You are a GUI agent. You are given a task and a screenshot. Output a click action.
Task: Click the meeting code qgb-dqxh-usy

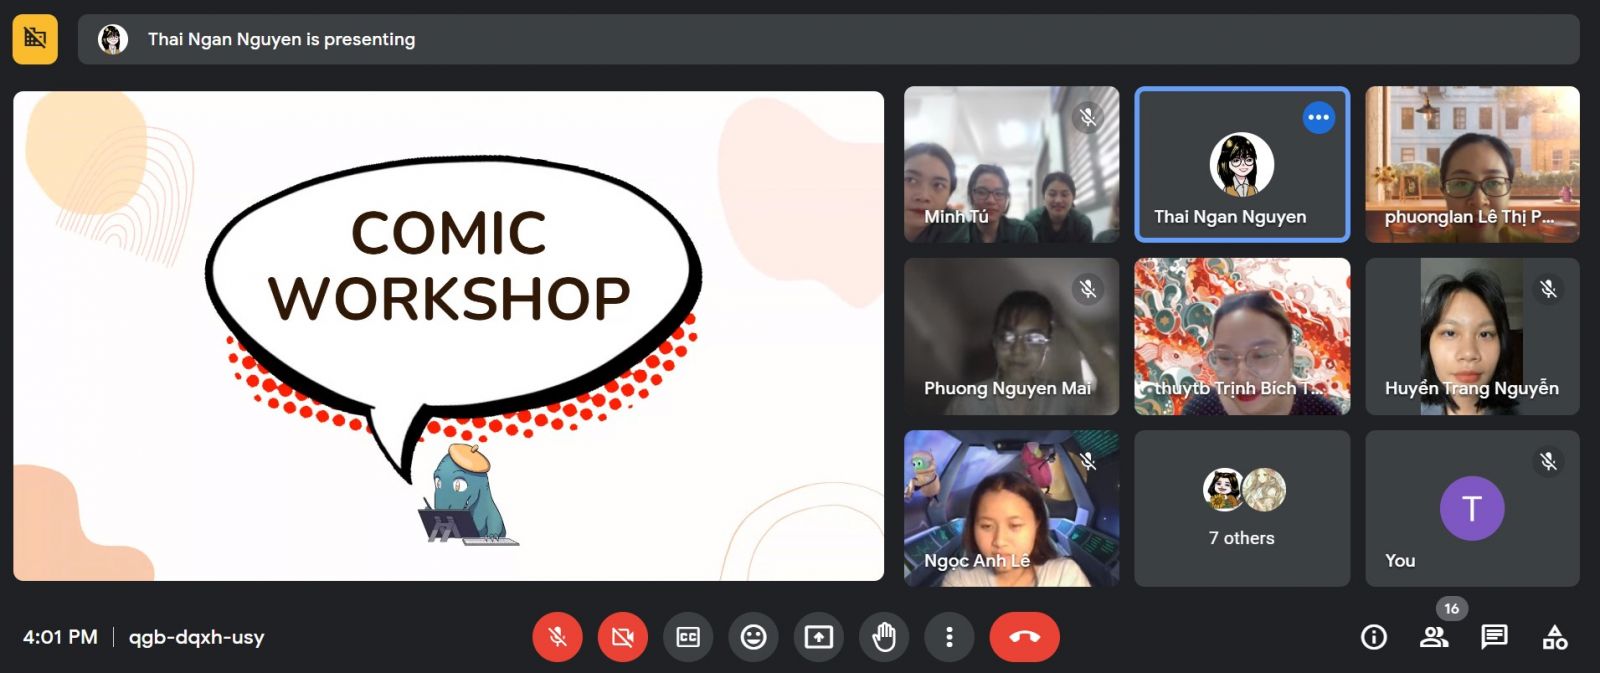pyautogui.click(x=196, y=637)
